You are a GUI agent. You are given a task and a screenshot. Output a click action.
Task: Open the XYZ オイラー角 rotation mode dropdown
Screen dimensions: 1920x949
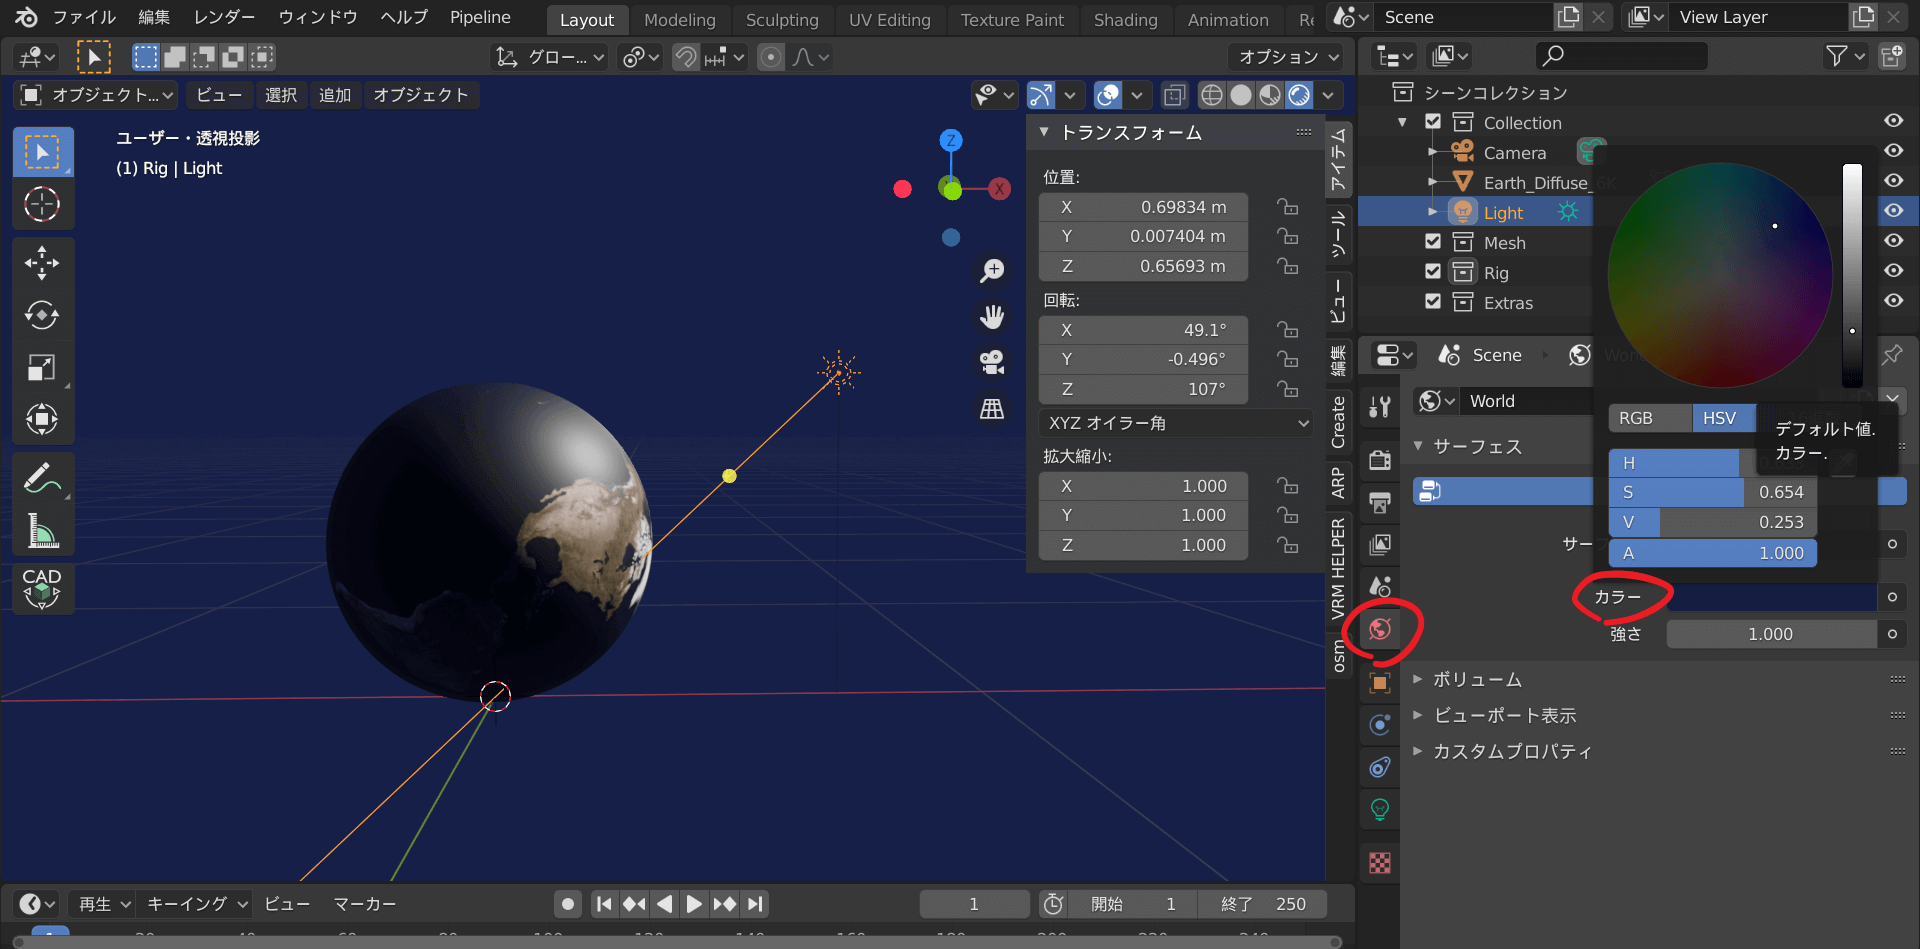(1177, 423)
